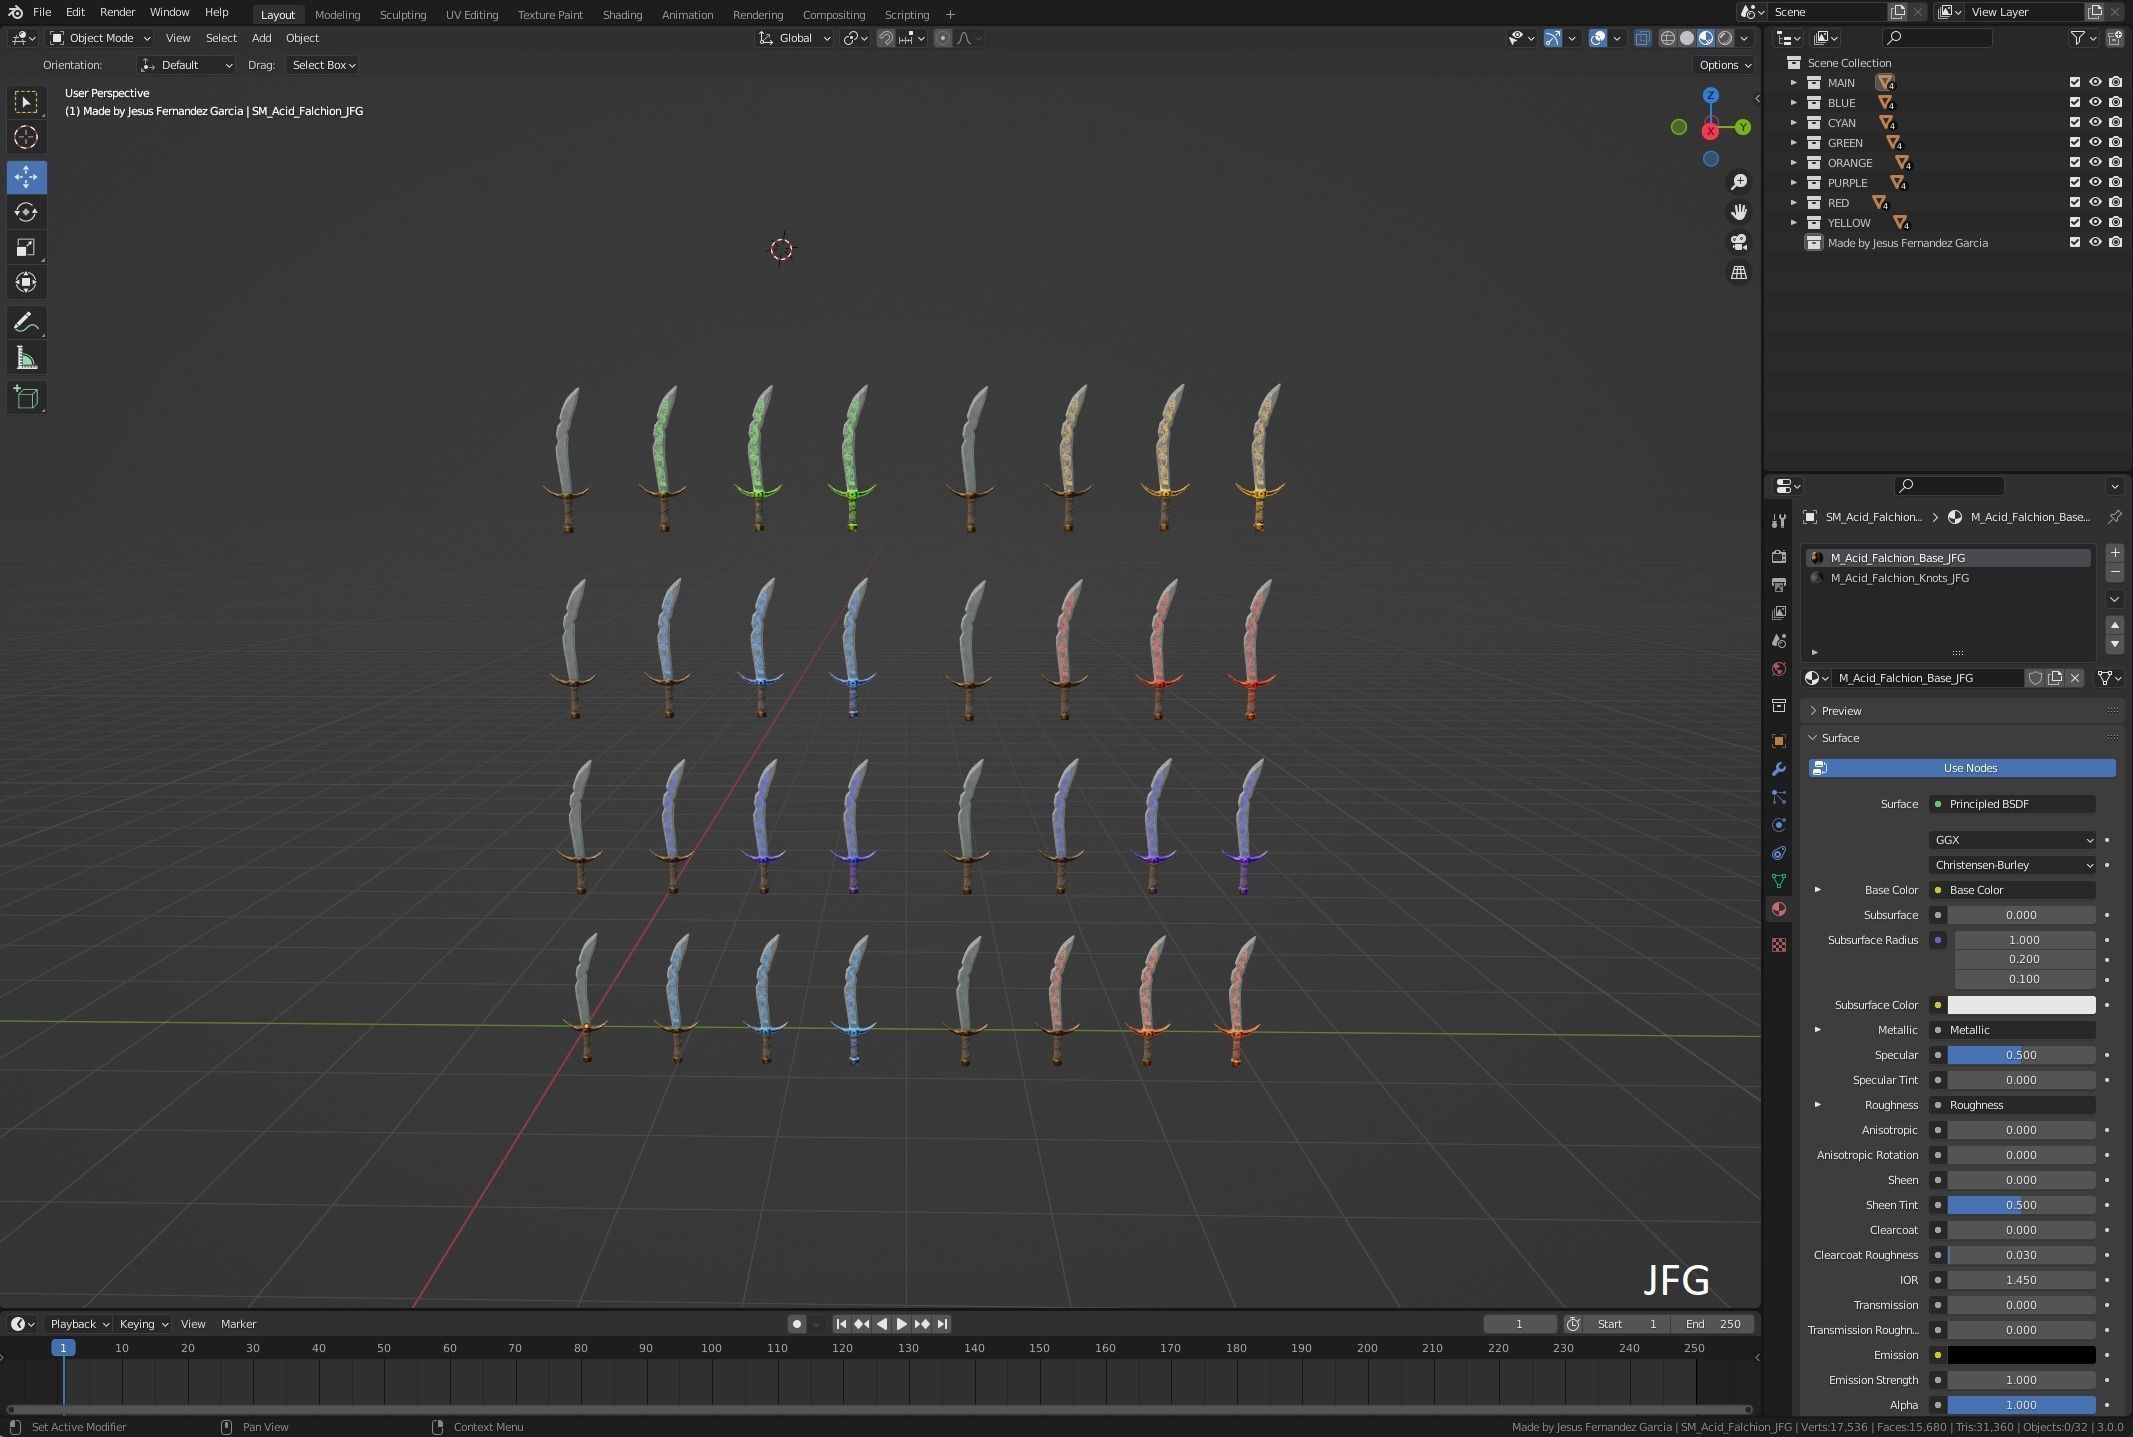This screenshot has height=1437, width=2133.
Task: Open the Modifier properties wrench tab
Action: 1778,769
